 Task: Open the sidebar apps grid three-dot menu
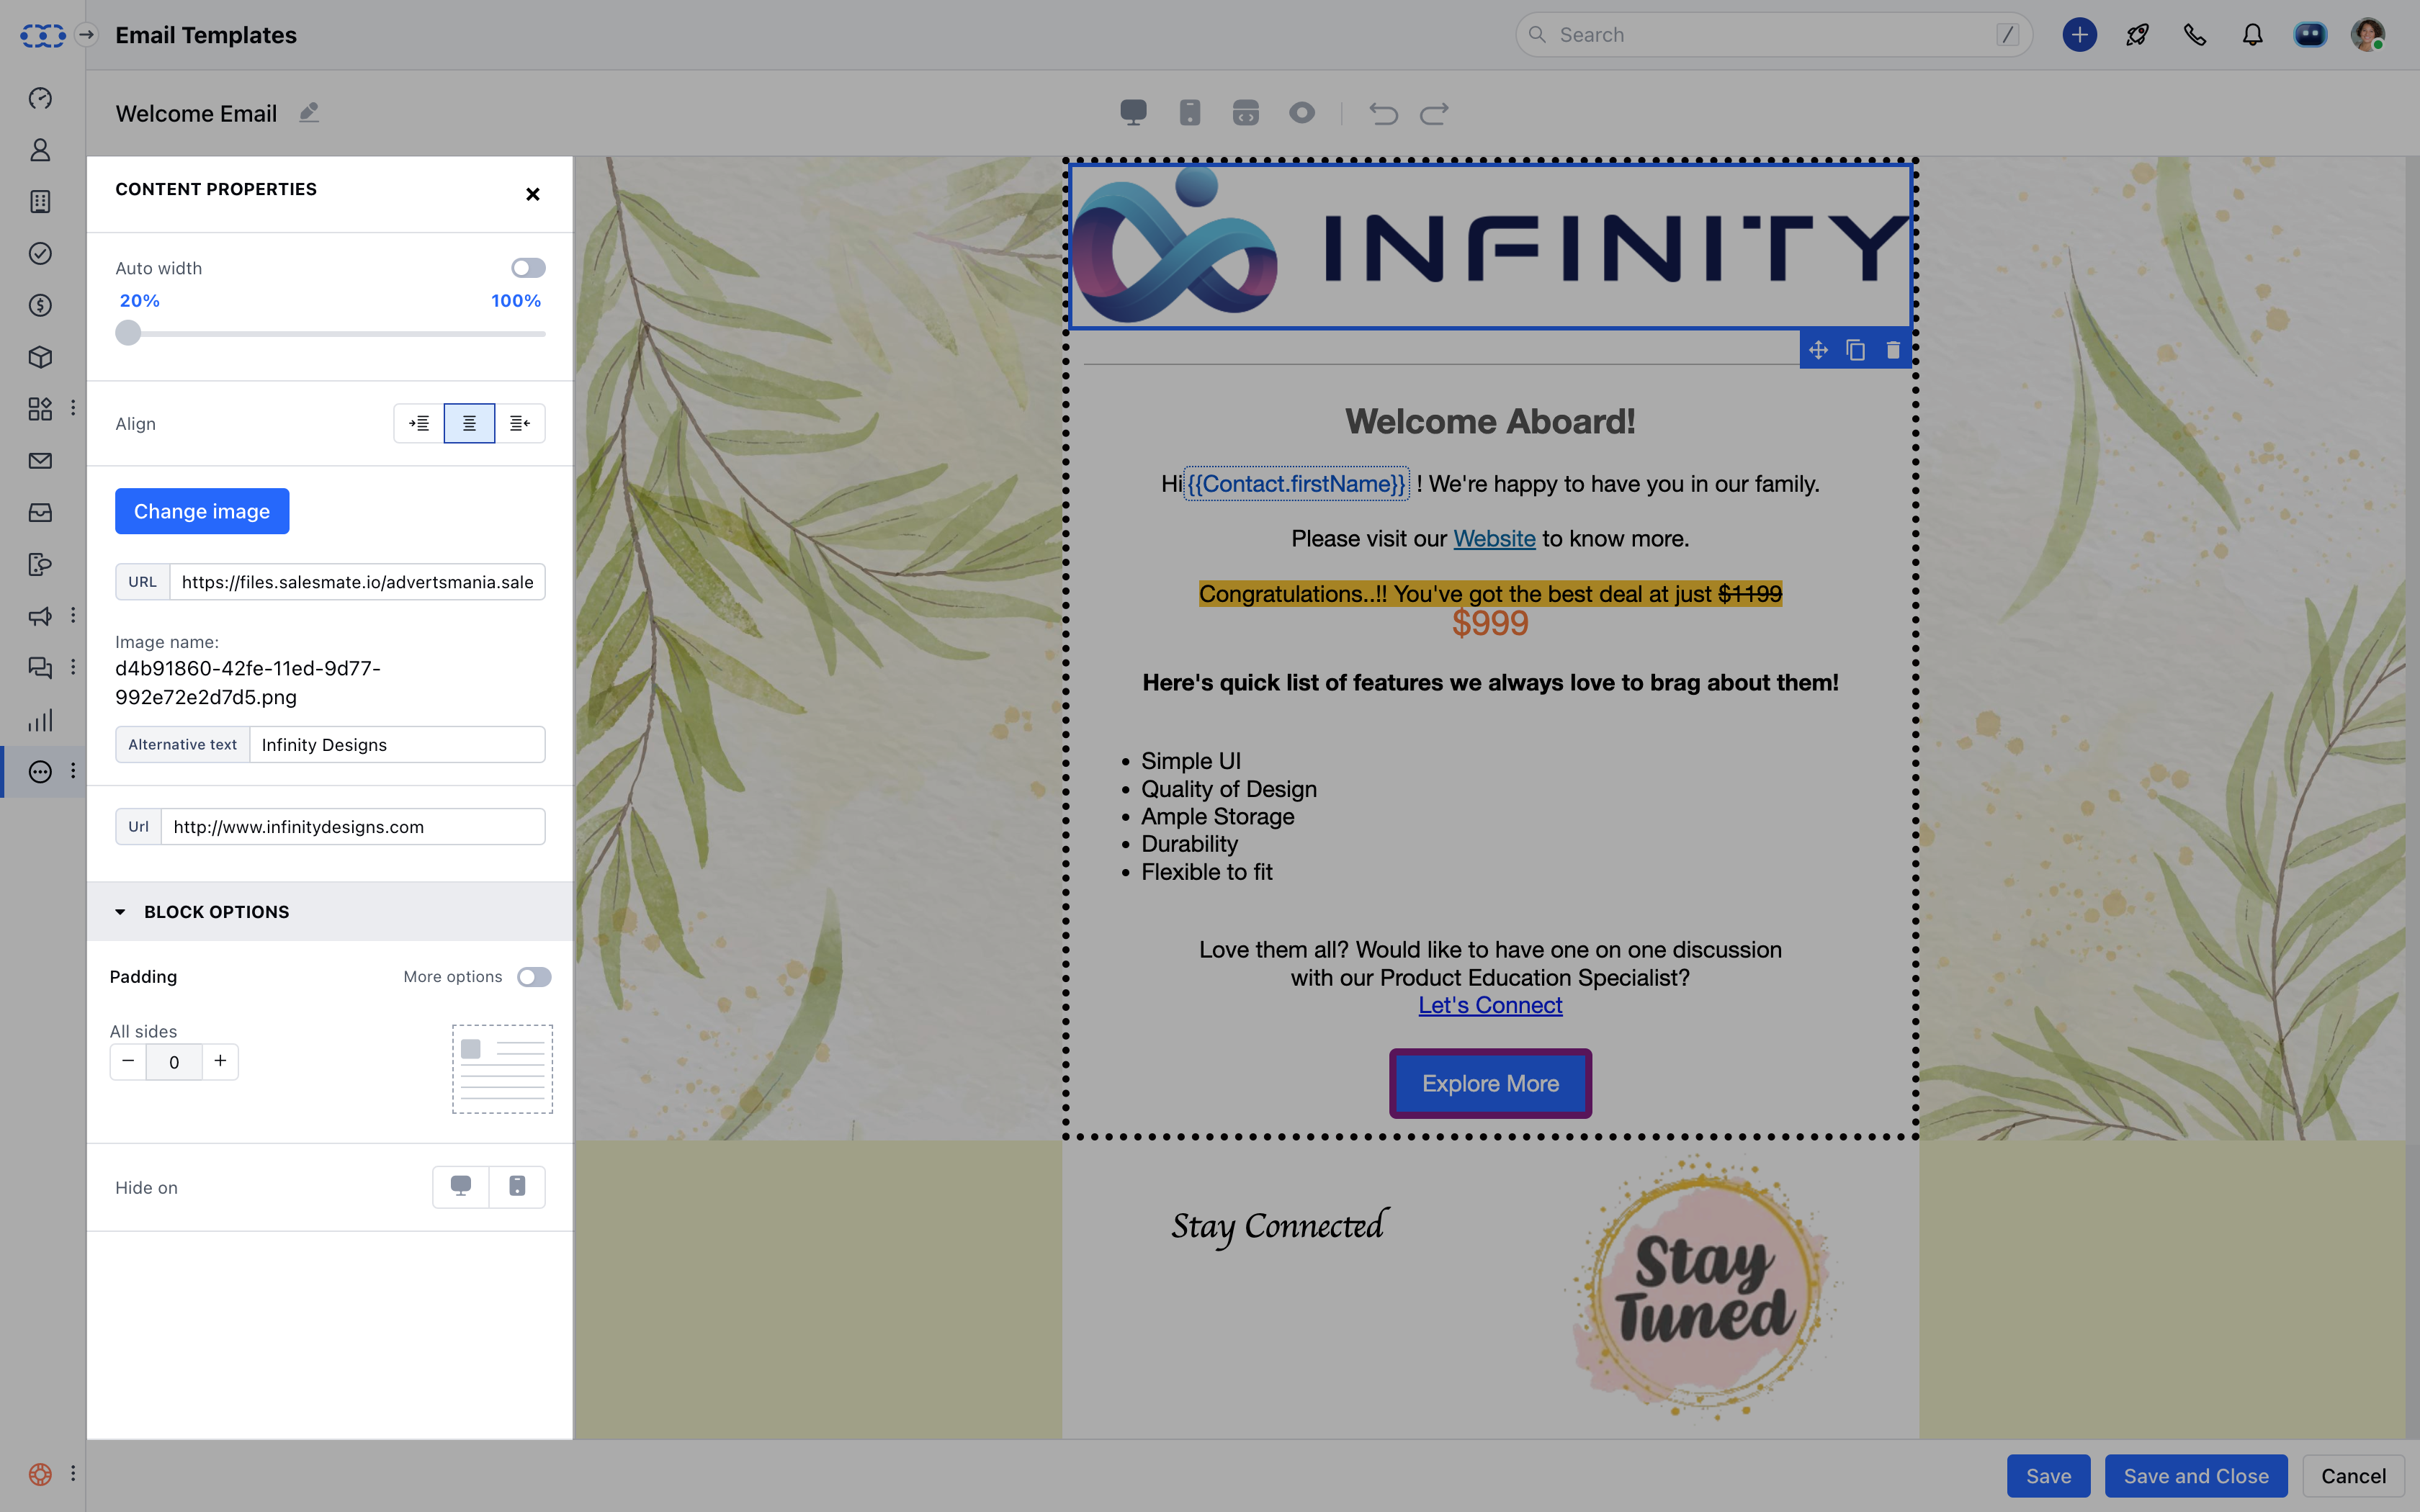coord(73,407)
